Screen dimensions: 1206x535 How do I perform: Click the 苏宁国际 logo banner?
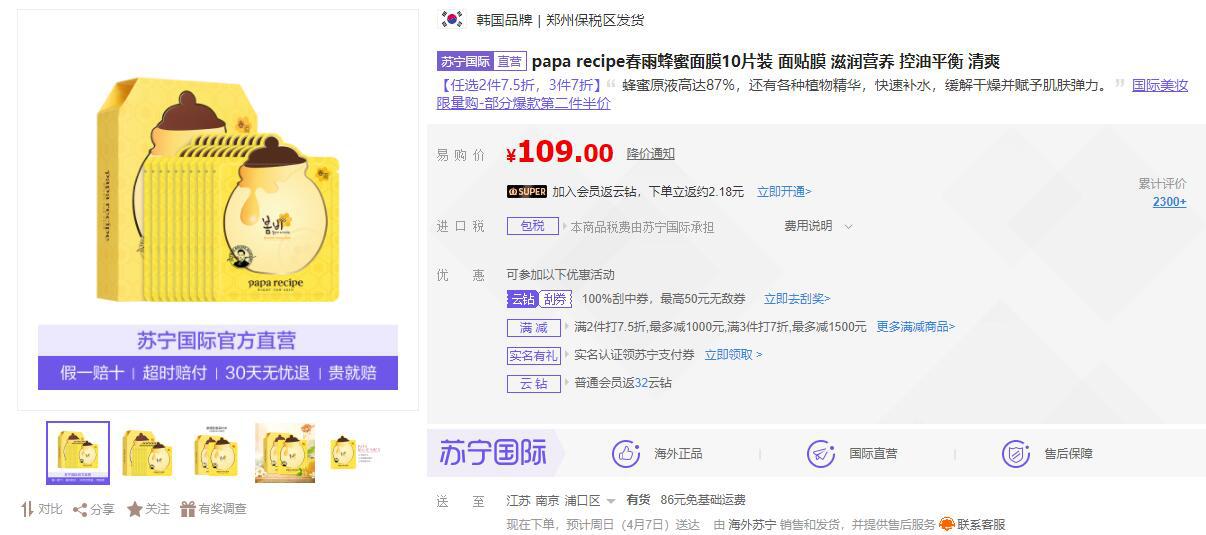493,453
